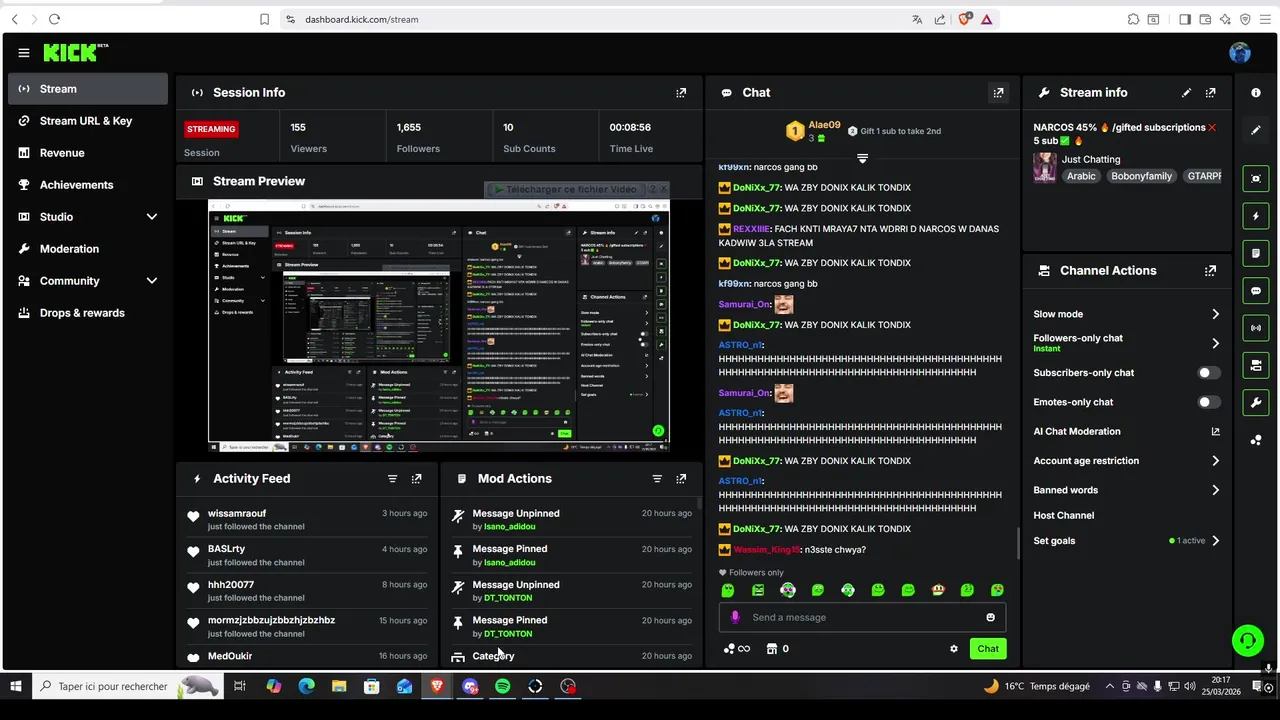Toggle Channel Actions panel icon in right sidebar
Screen dimensions: 1280x720
[x=1256, y=365]
